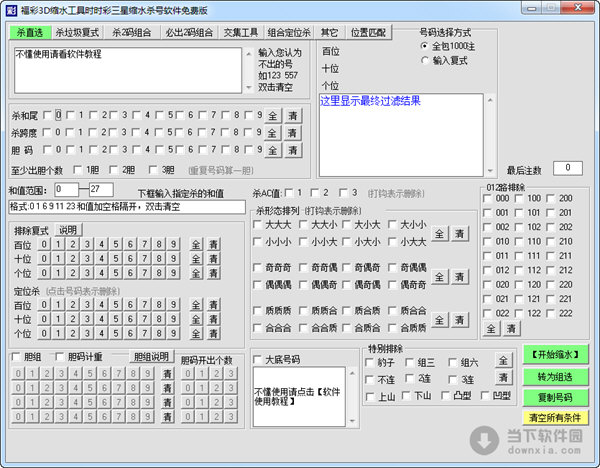Focus the 格式 和值 input box
The height and width of the screenshot is (468, 600).
click(127, 207)
